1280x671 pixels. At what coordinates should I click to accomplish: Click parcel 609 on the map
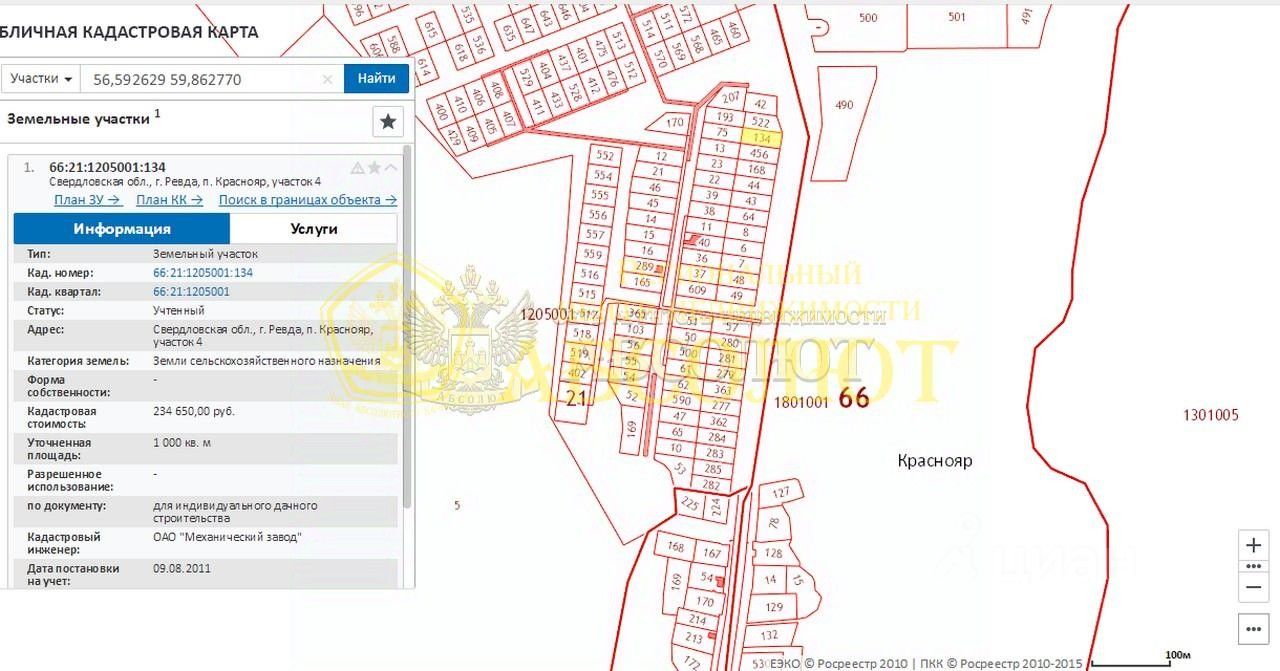tap(697, 291)
